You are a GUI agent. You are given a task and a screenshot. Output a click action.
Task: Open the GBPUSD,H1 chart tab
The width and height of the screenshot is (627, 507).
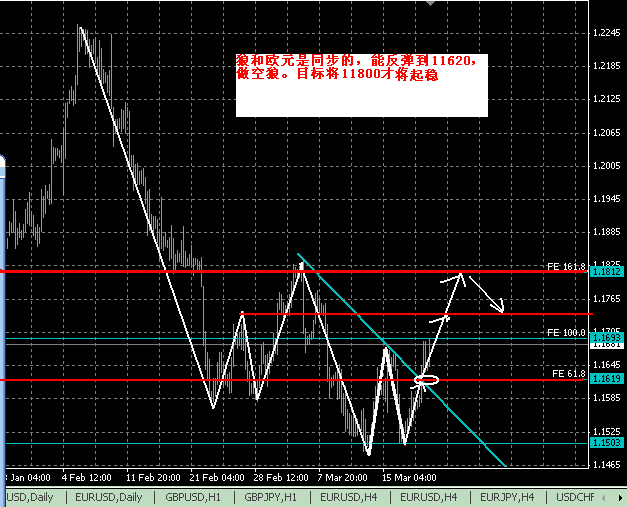click(x=193, y=497)
